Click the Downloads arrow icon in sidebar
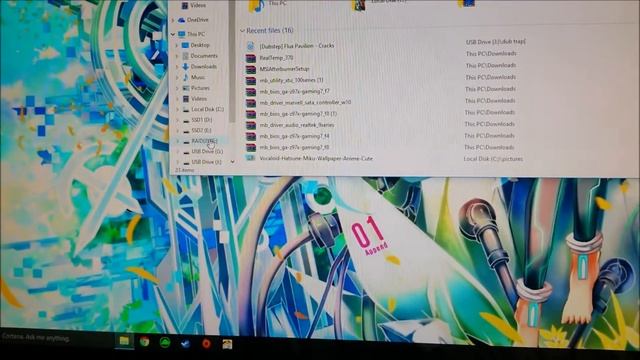This screenshot has width=640, height=360. [186, 67]
